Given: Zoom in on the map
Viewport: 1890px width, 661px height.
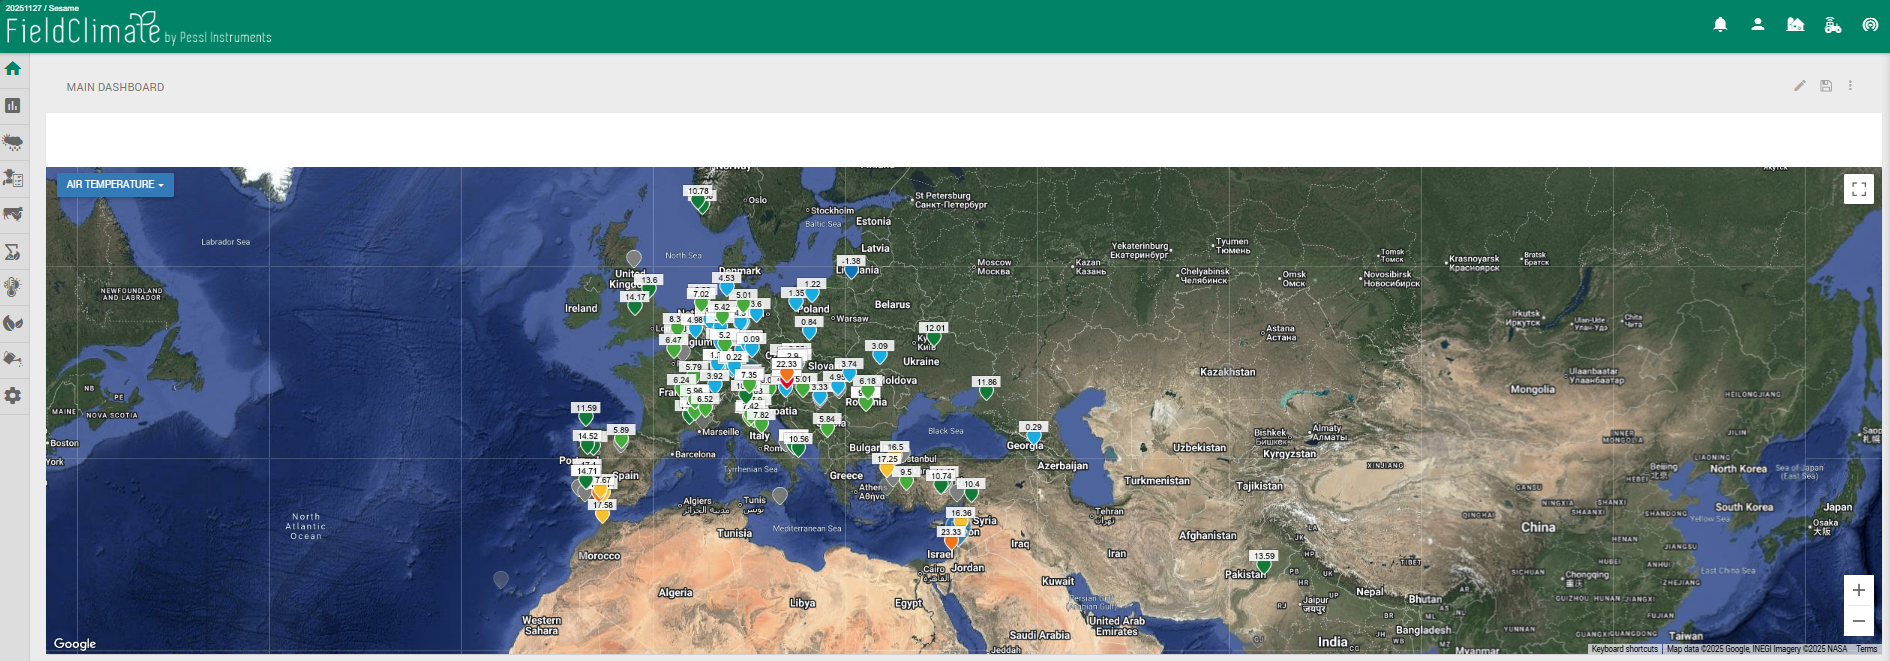Looking at the screenshot, I should [x=1858, y=590].
